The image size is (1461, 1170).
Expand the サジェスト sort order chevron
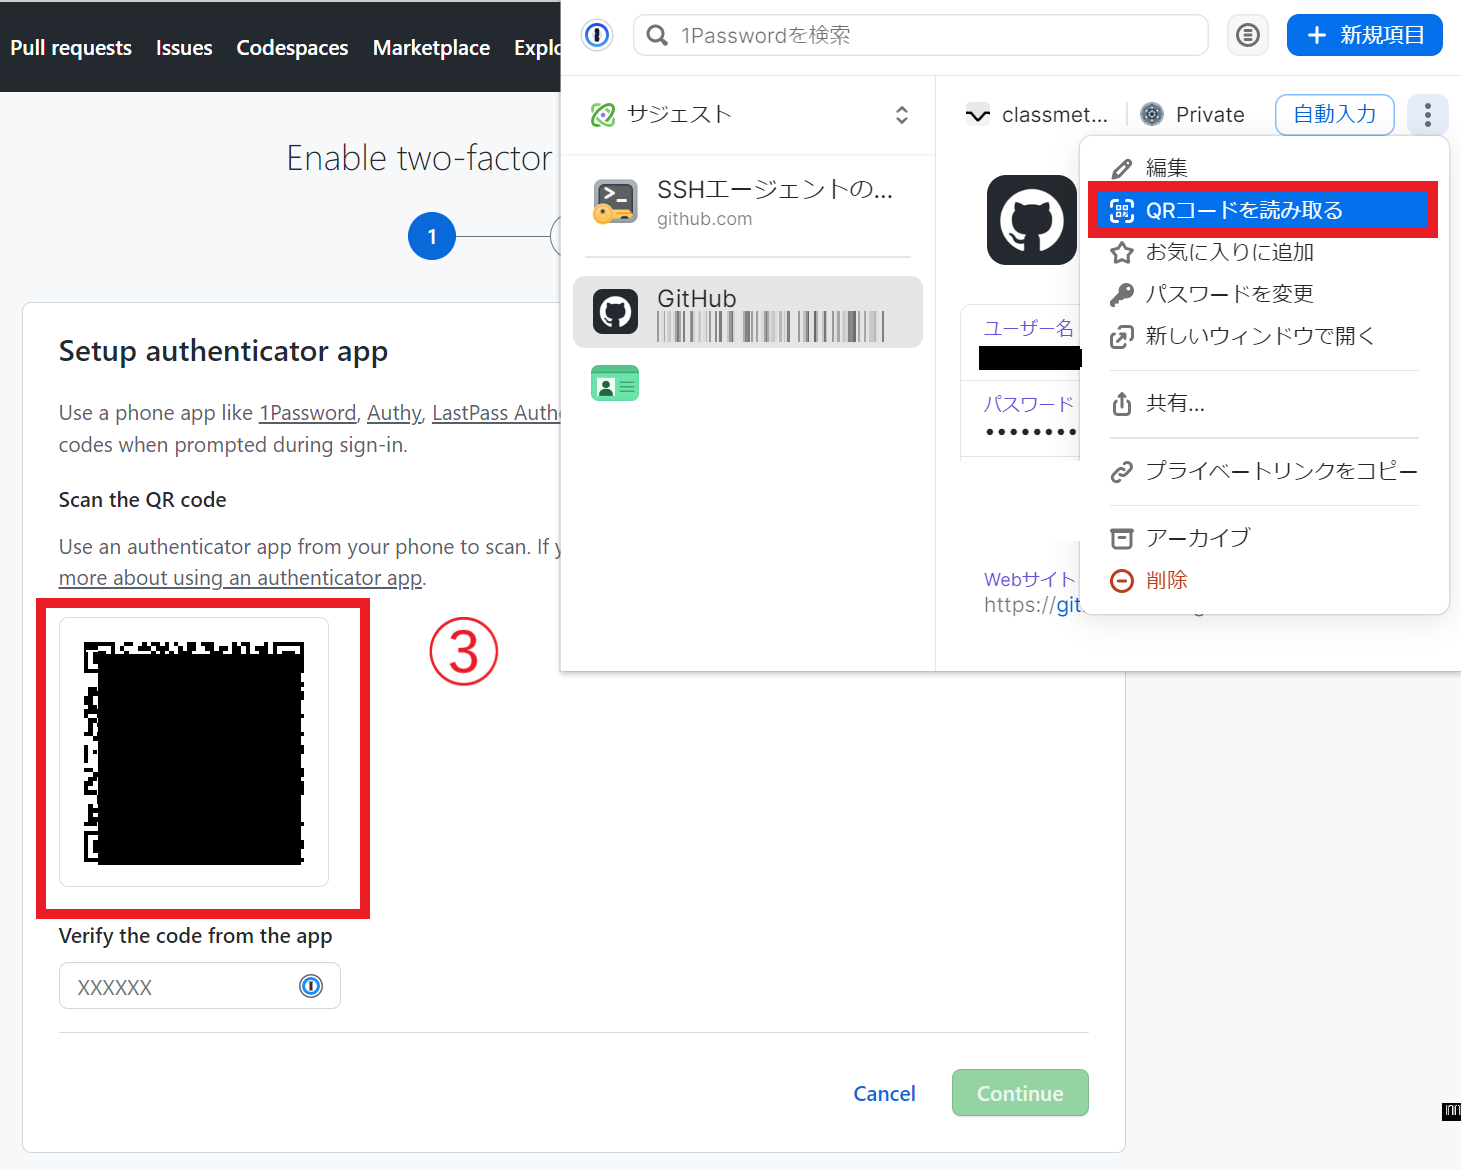(x=901, y=114)
